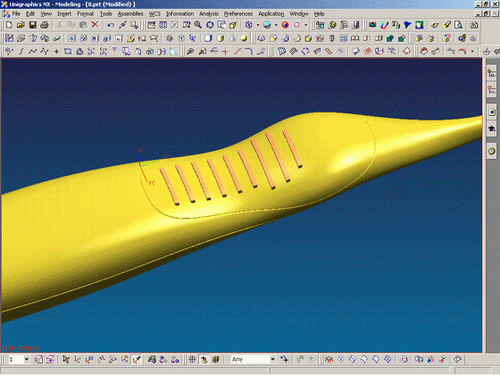
Task: Save the part using the floppy disk icon
Action: point(32,25)
